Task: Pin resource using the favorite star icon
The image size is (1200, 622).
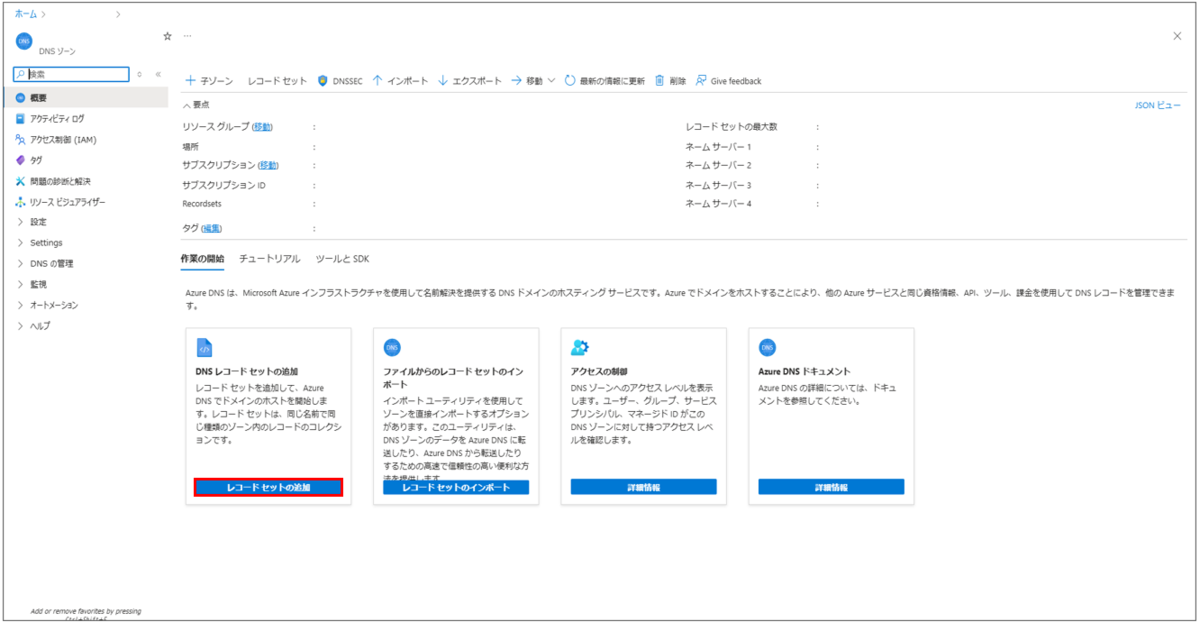Action: pos(168,36)
